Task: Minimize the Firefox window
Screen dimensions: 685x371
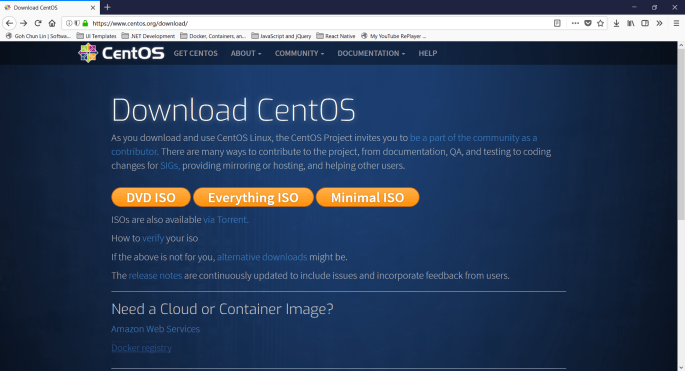Action: [634, 7]
